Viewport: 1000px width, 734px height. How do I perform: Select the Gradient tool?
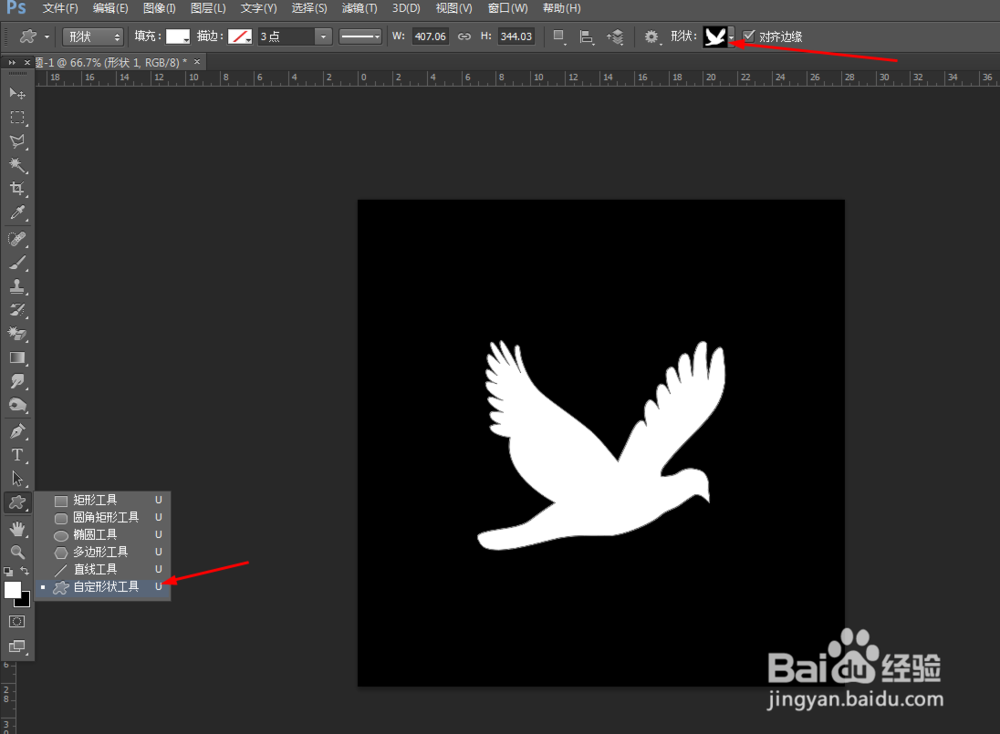(17, 358)
